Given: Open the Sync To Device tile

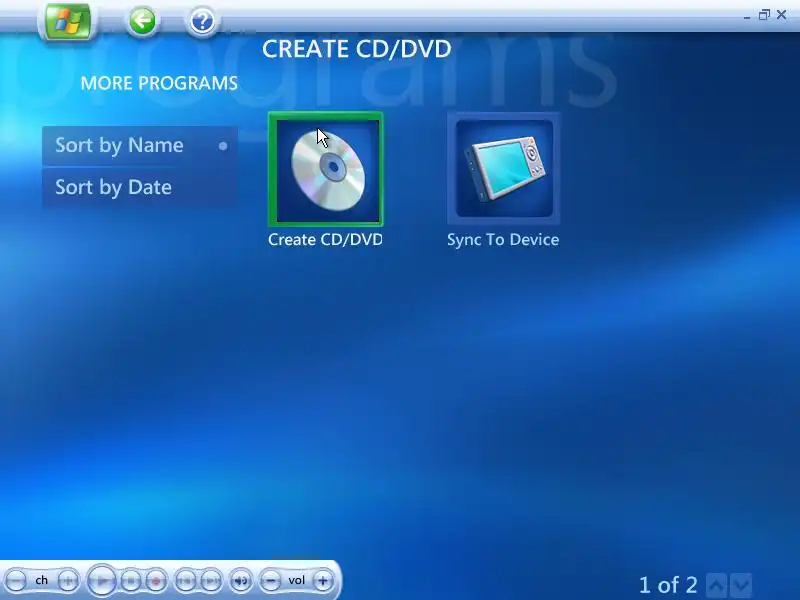Looking at the screenshot, I should point(504,168).
